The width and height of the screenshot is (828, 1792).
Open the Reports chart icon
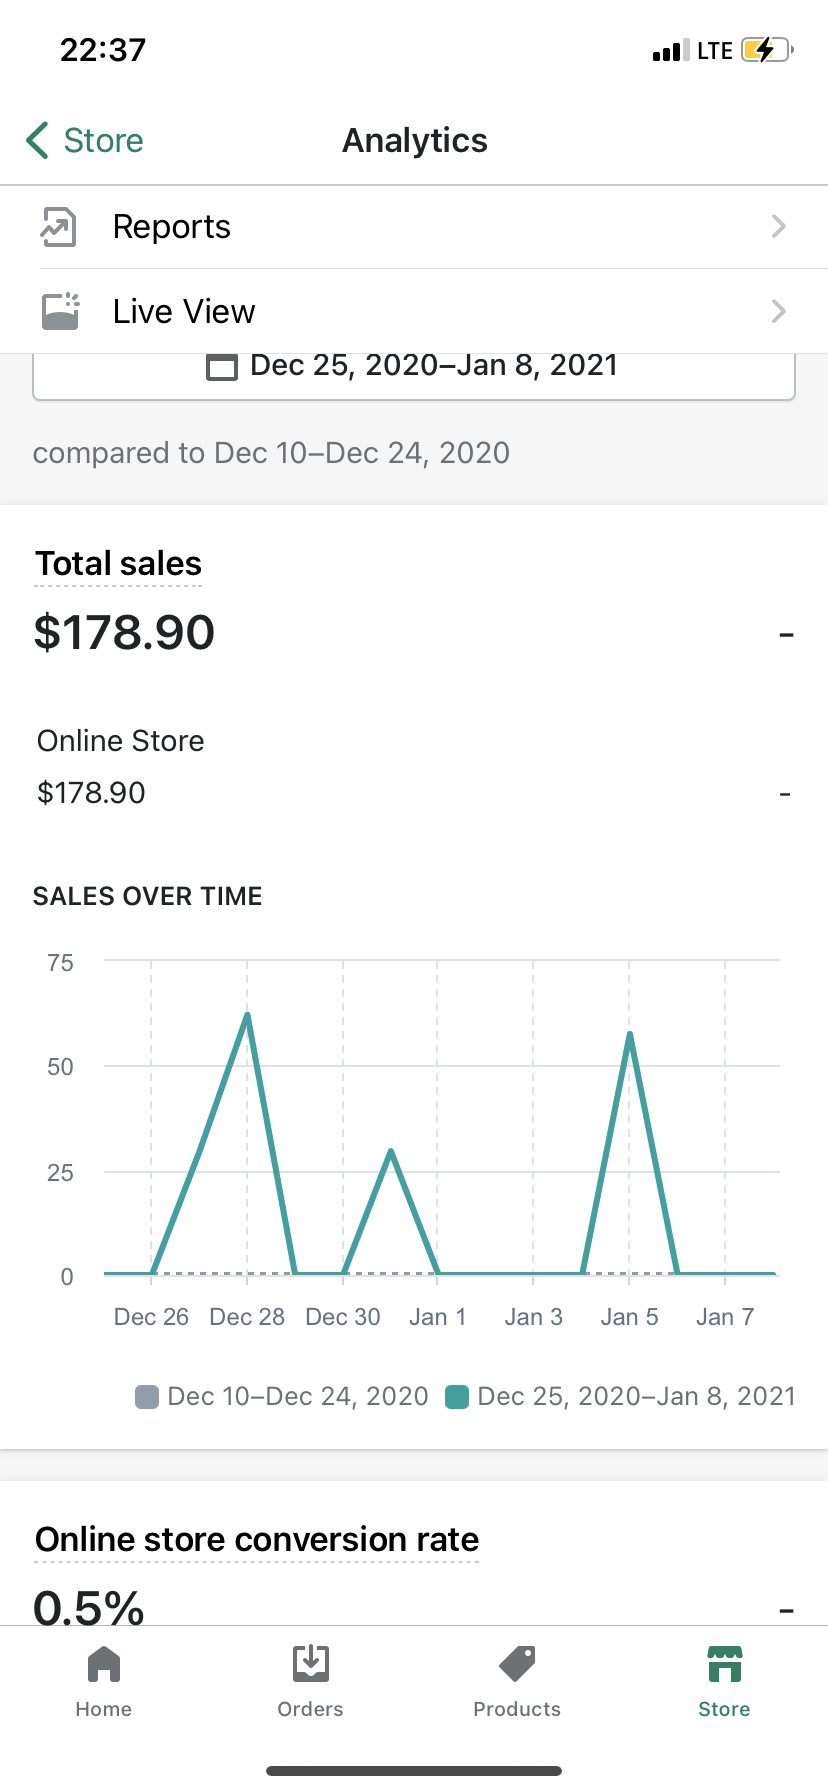coord(58,227)
